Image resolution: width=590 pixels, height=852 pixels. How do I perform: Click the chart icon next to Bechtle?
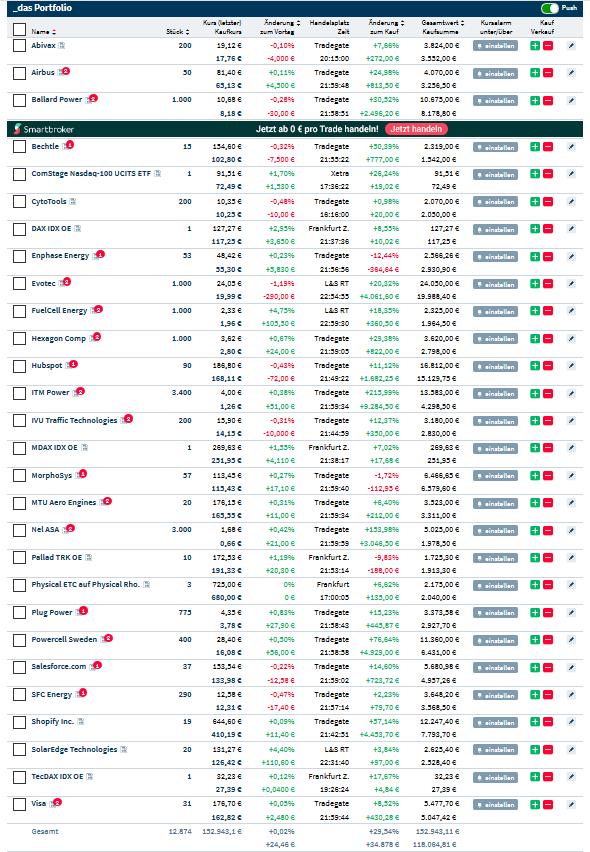(63, 146)
